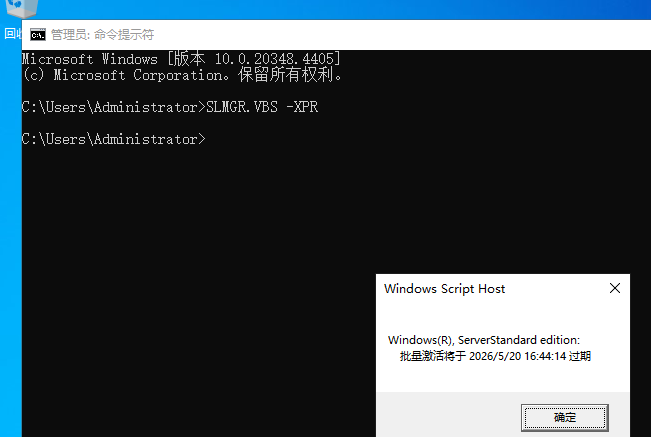Click the command prompt icon in the title bar

coord(38,35)
